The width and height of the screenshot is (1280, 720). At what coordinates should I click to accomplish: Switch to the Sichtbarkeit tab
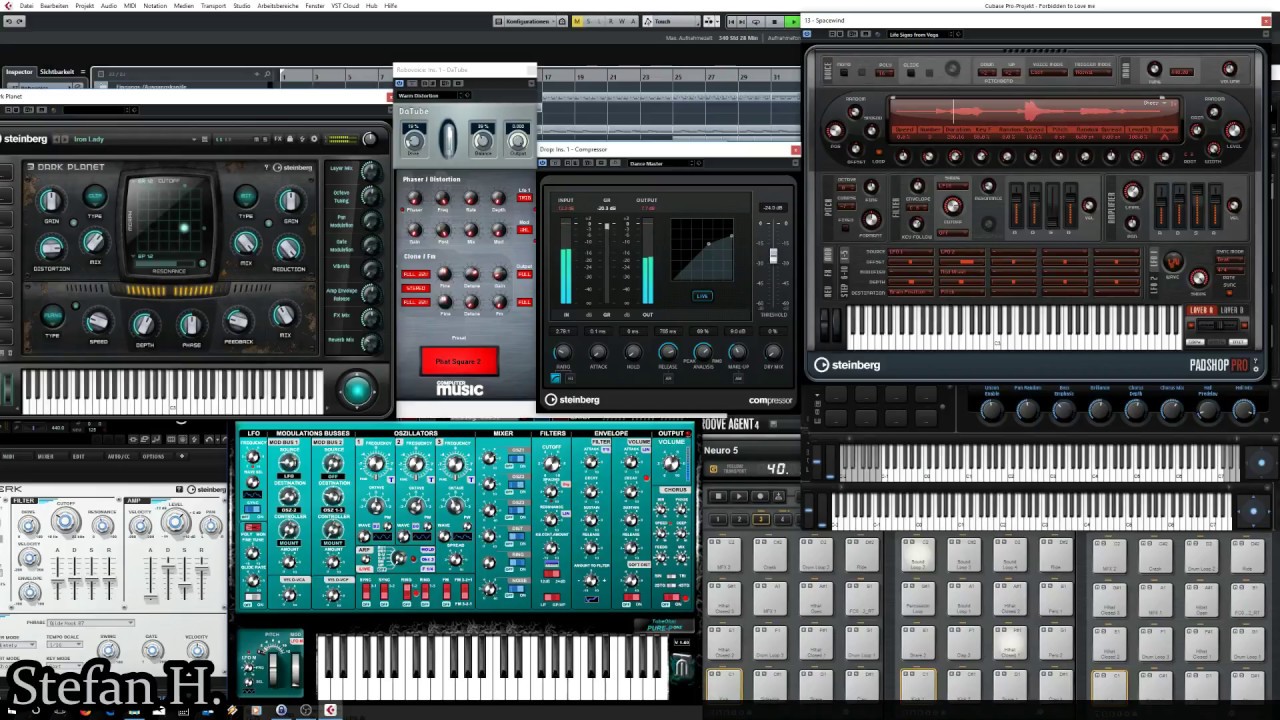[x=57, y=72]
